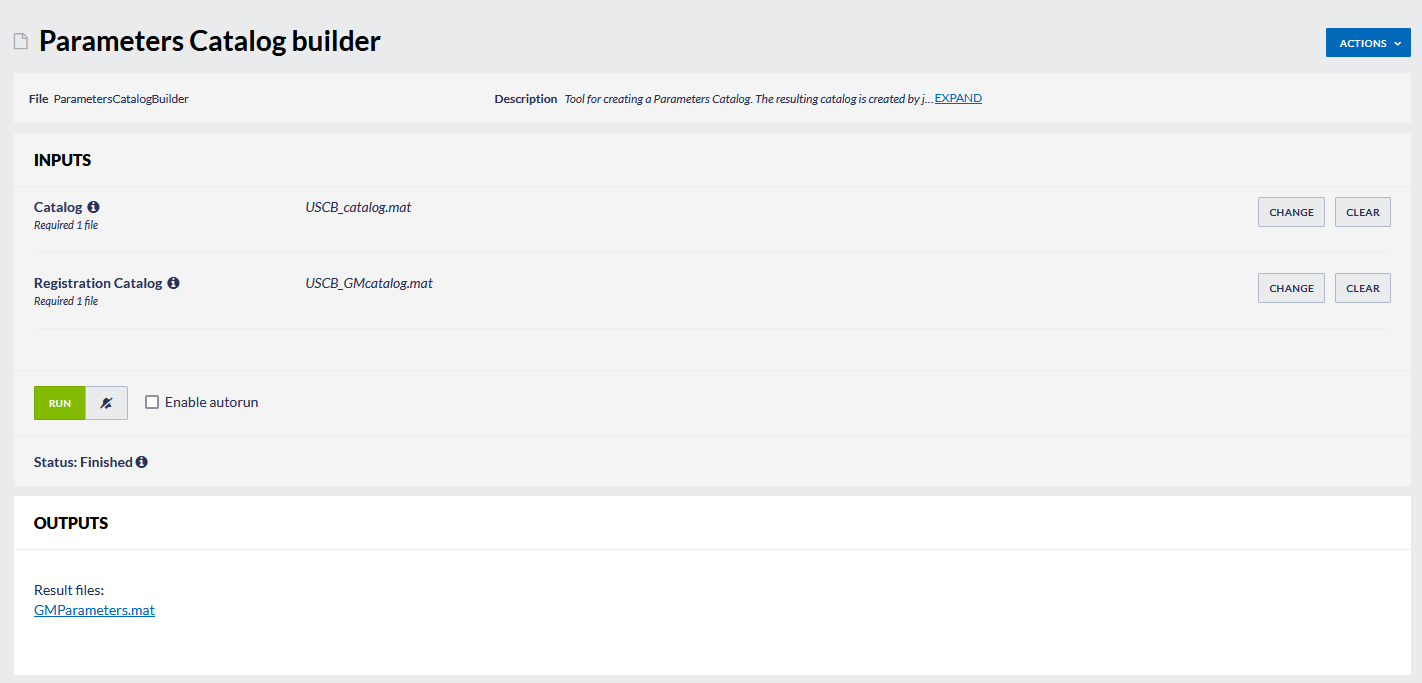Viewport: 1422px width, 683px height.
Task: Click the Parameters Catalog builder title
Action: coord(210,41)
